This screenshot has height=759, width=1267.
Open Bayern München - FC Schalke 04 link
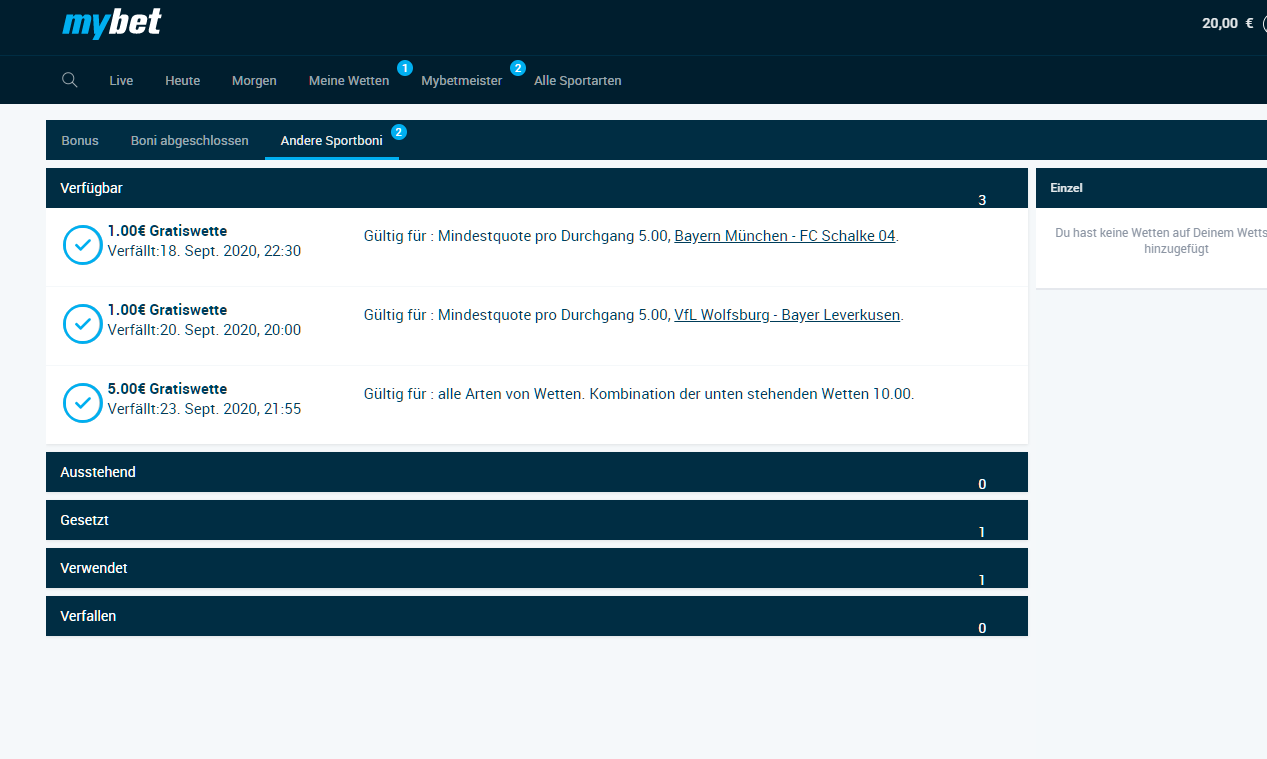pos(785,236)
